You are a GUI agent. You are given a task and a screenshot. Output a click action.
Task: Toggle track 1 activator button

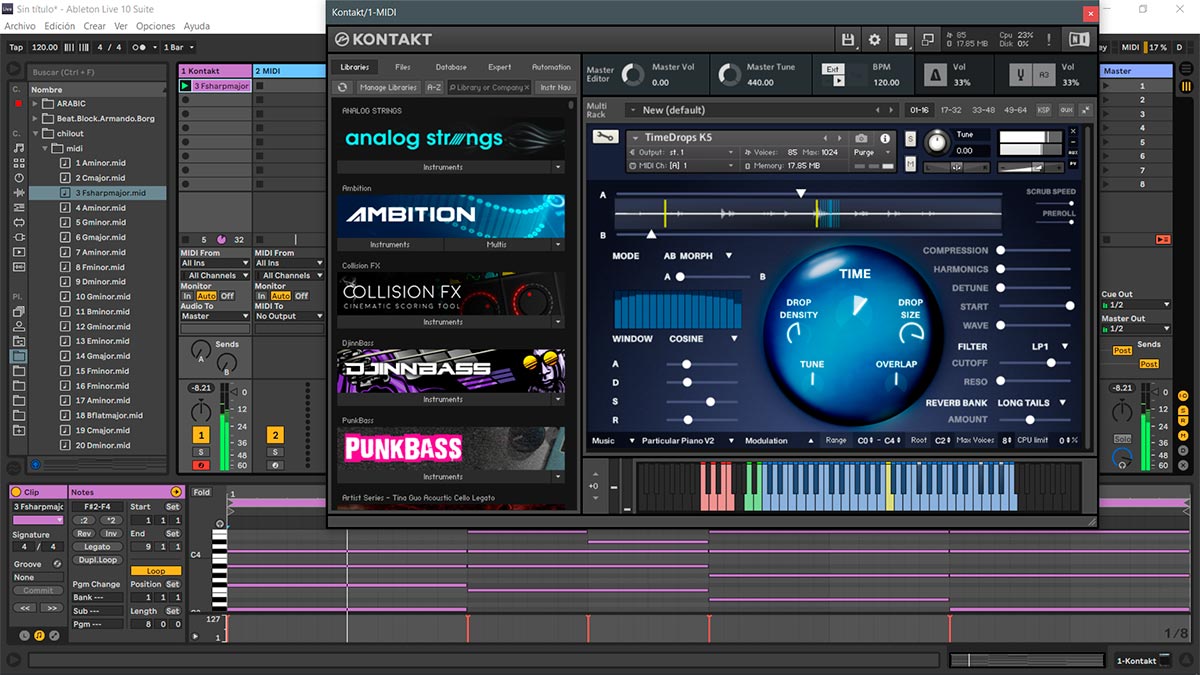click(x=201, y=435)
